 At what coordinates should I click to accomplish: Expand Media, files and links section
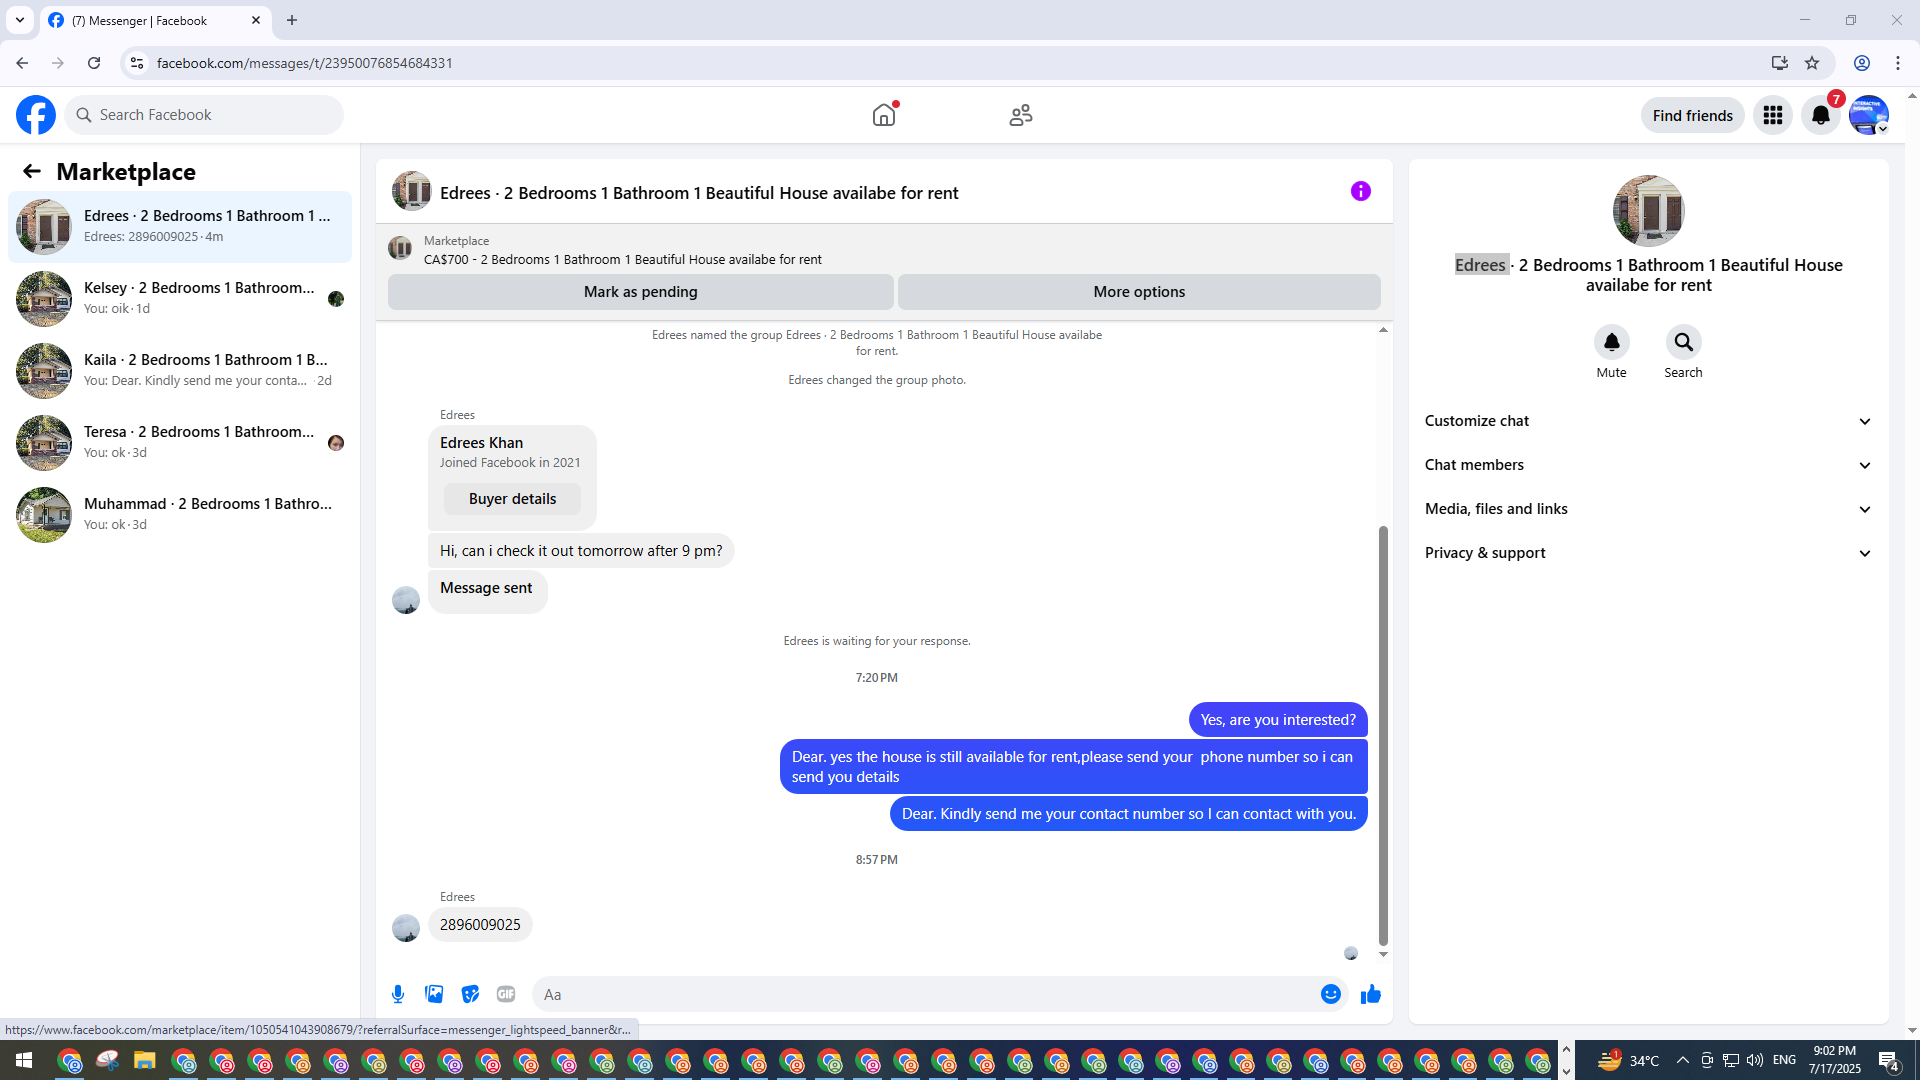click(1649, 509)
